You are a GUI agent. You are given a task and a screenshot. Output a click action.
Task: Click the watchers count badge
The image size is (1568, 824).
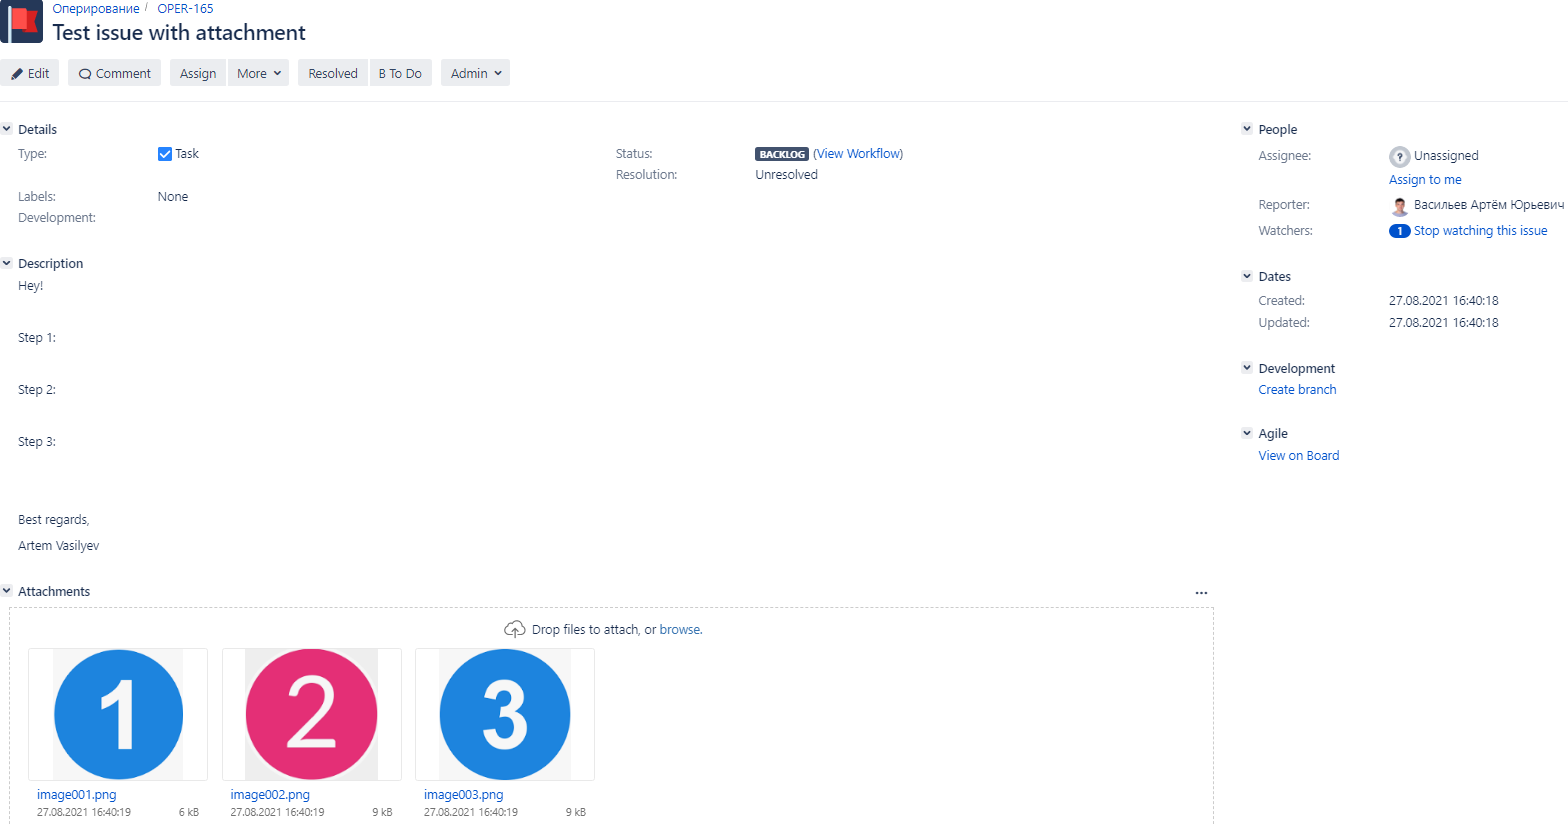[x=1399, y=231]
